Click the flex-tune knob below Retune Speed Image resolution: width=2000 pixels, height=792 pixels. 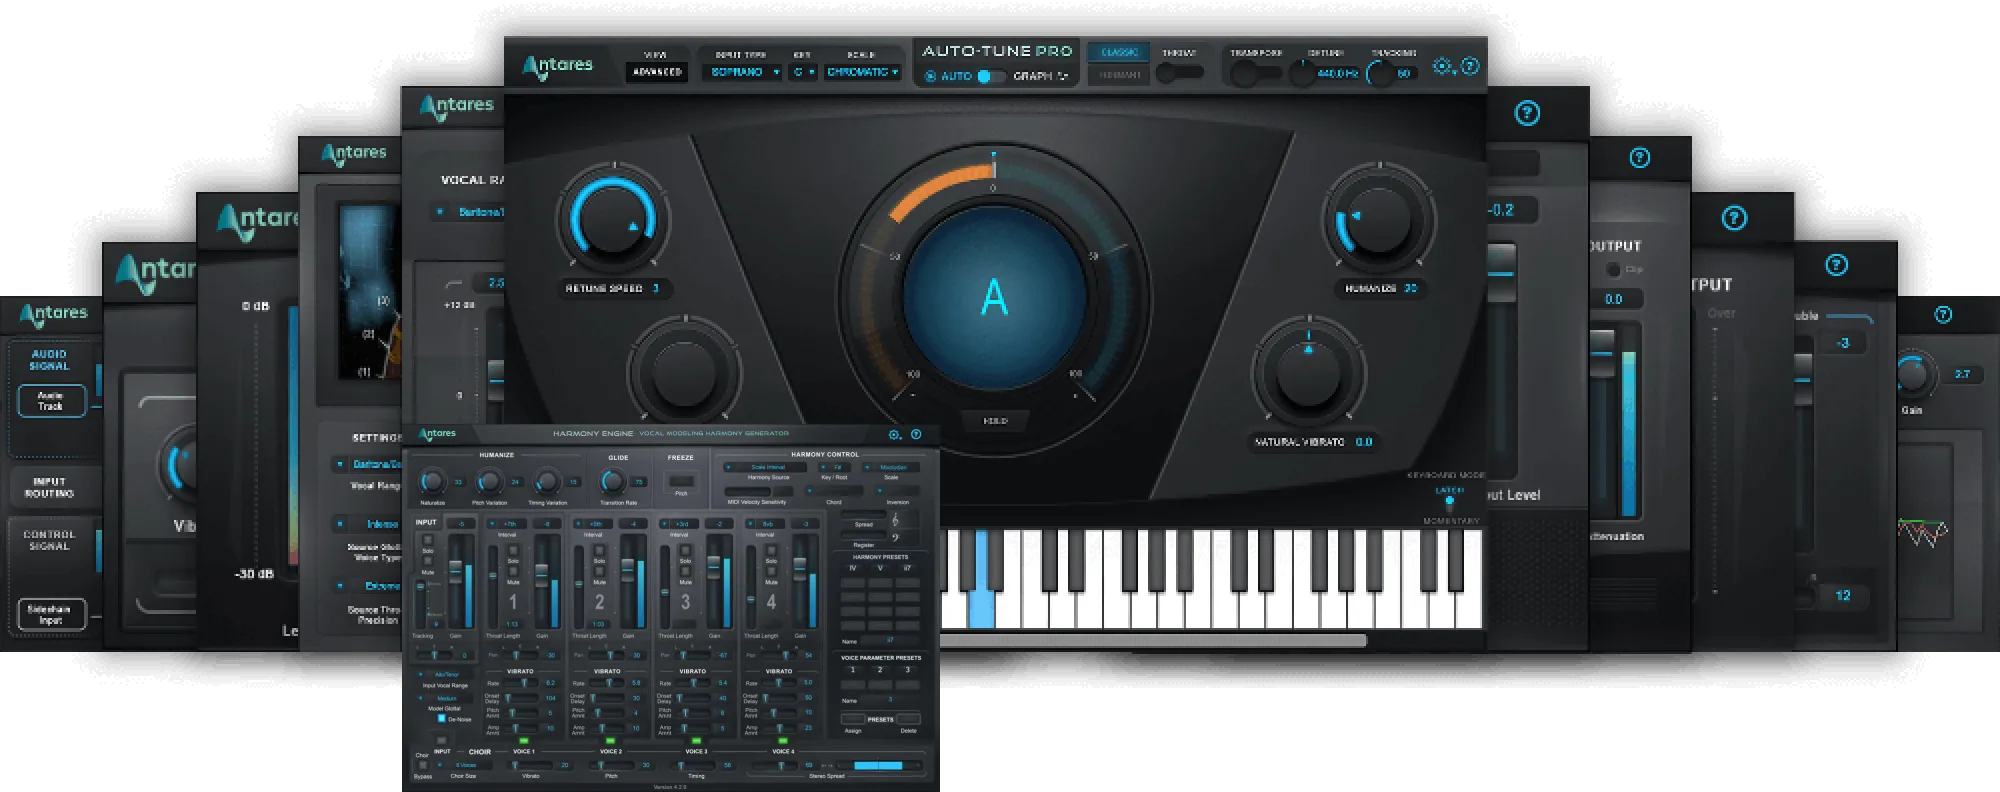[685, 371]
